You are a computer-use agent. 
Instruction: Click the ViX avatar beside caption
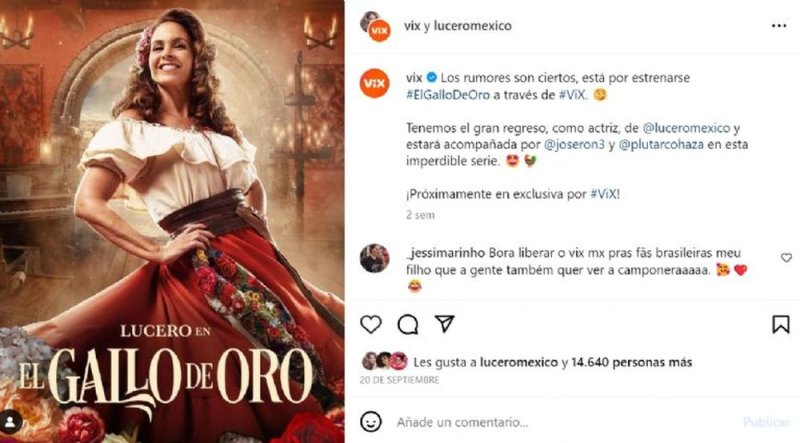(375, 83)
